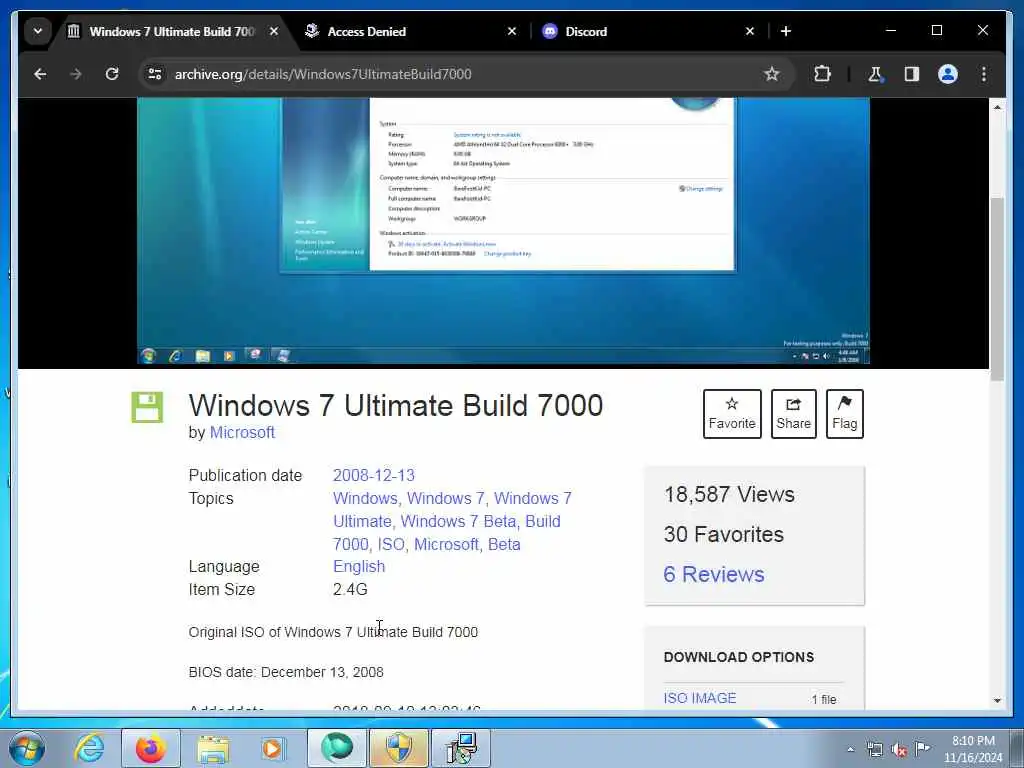The image size is (1024, 768).
Task: Open Chrome Labs flask icon
Action: click(875, 74)
